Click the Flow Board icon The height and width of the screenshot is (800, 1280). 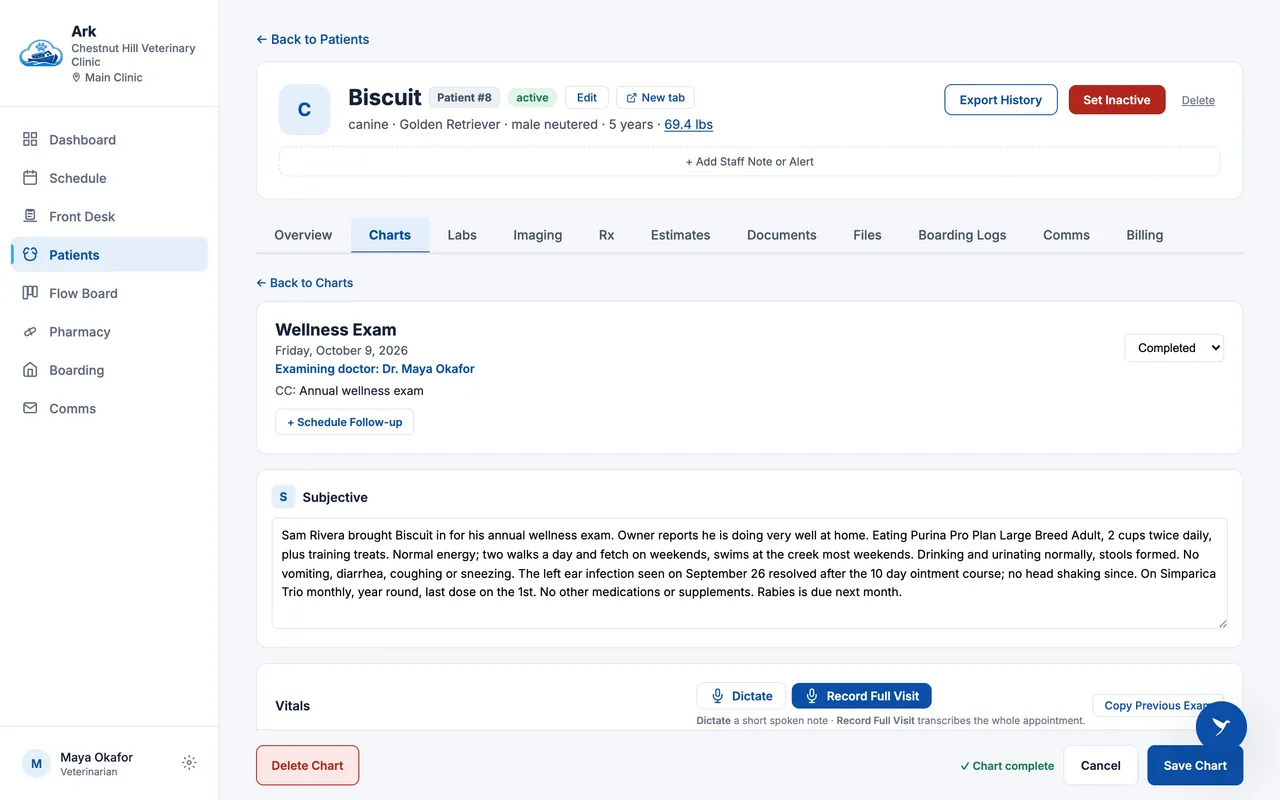[x=30, y=293]
